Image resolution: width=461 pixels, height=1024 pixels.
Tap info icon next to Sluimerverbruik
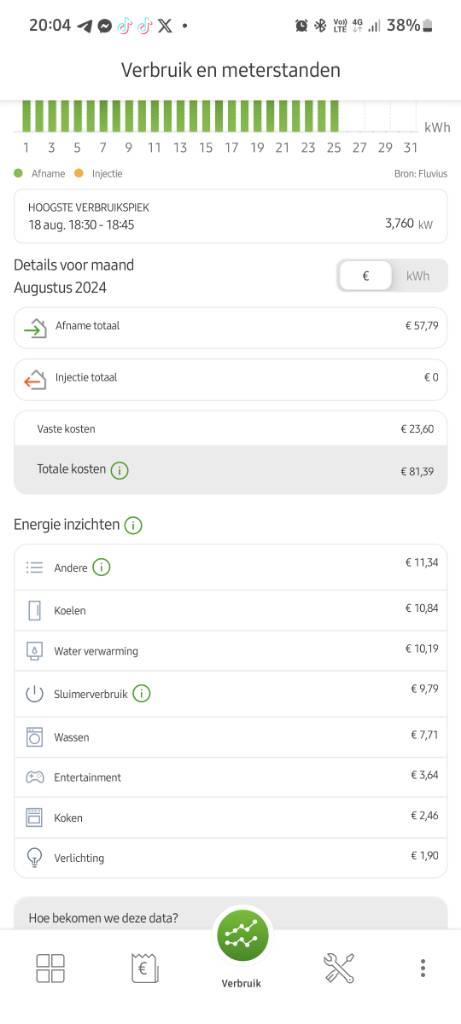click(x=141, y=694)
